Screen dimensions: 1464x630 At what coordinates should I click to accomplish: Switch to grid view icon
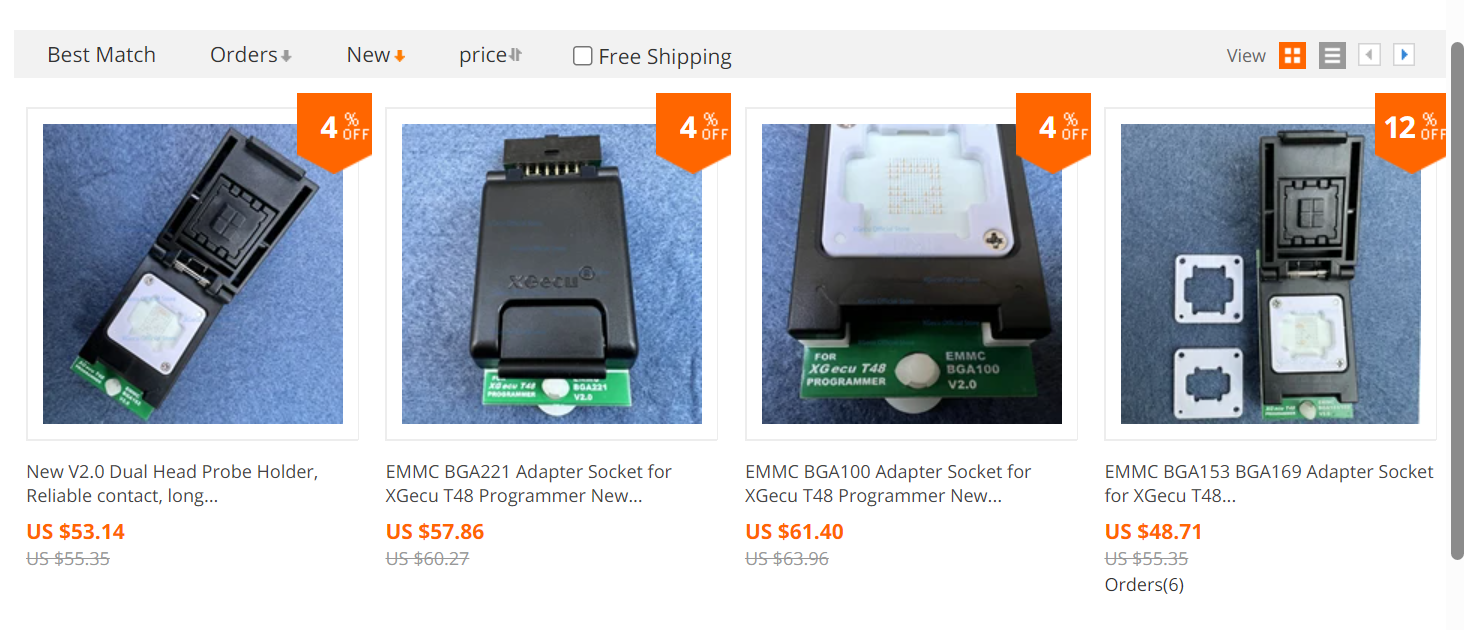[x=1292, y=55]
